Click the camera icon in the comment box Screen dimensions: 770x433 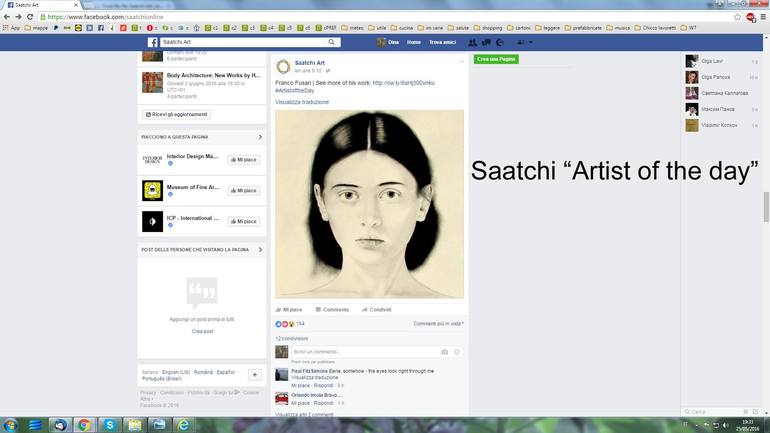pos(444,352)
